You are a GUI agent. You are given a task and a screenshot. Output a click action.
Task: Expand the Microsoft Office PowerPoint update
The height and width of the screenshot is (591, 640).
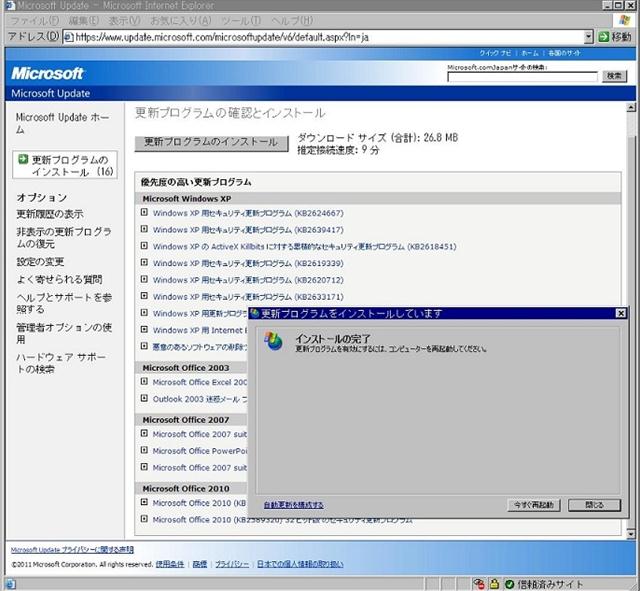(144, 450)
